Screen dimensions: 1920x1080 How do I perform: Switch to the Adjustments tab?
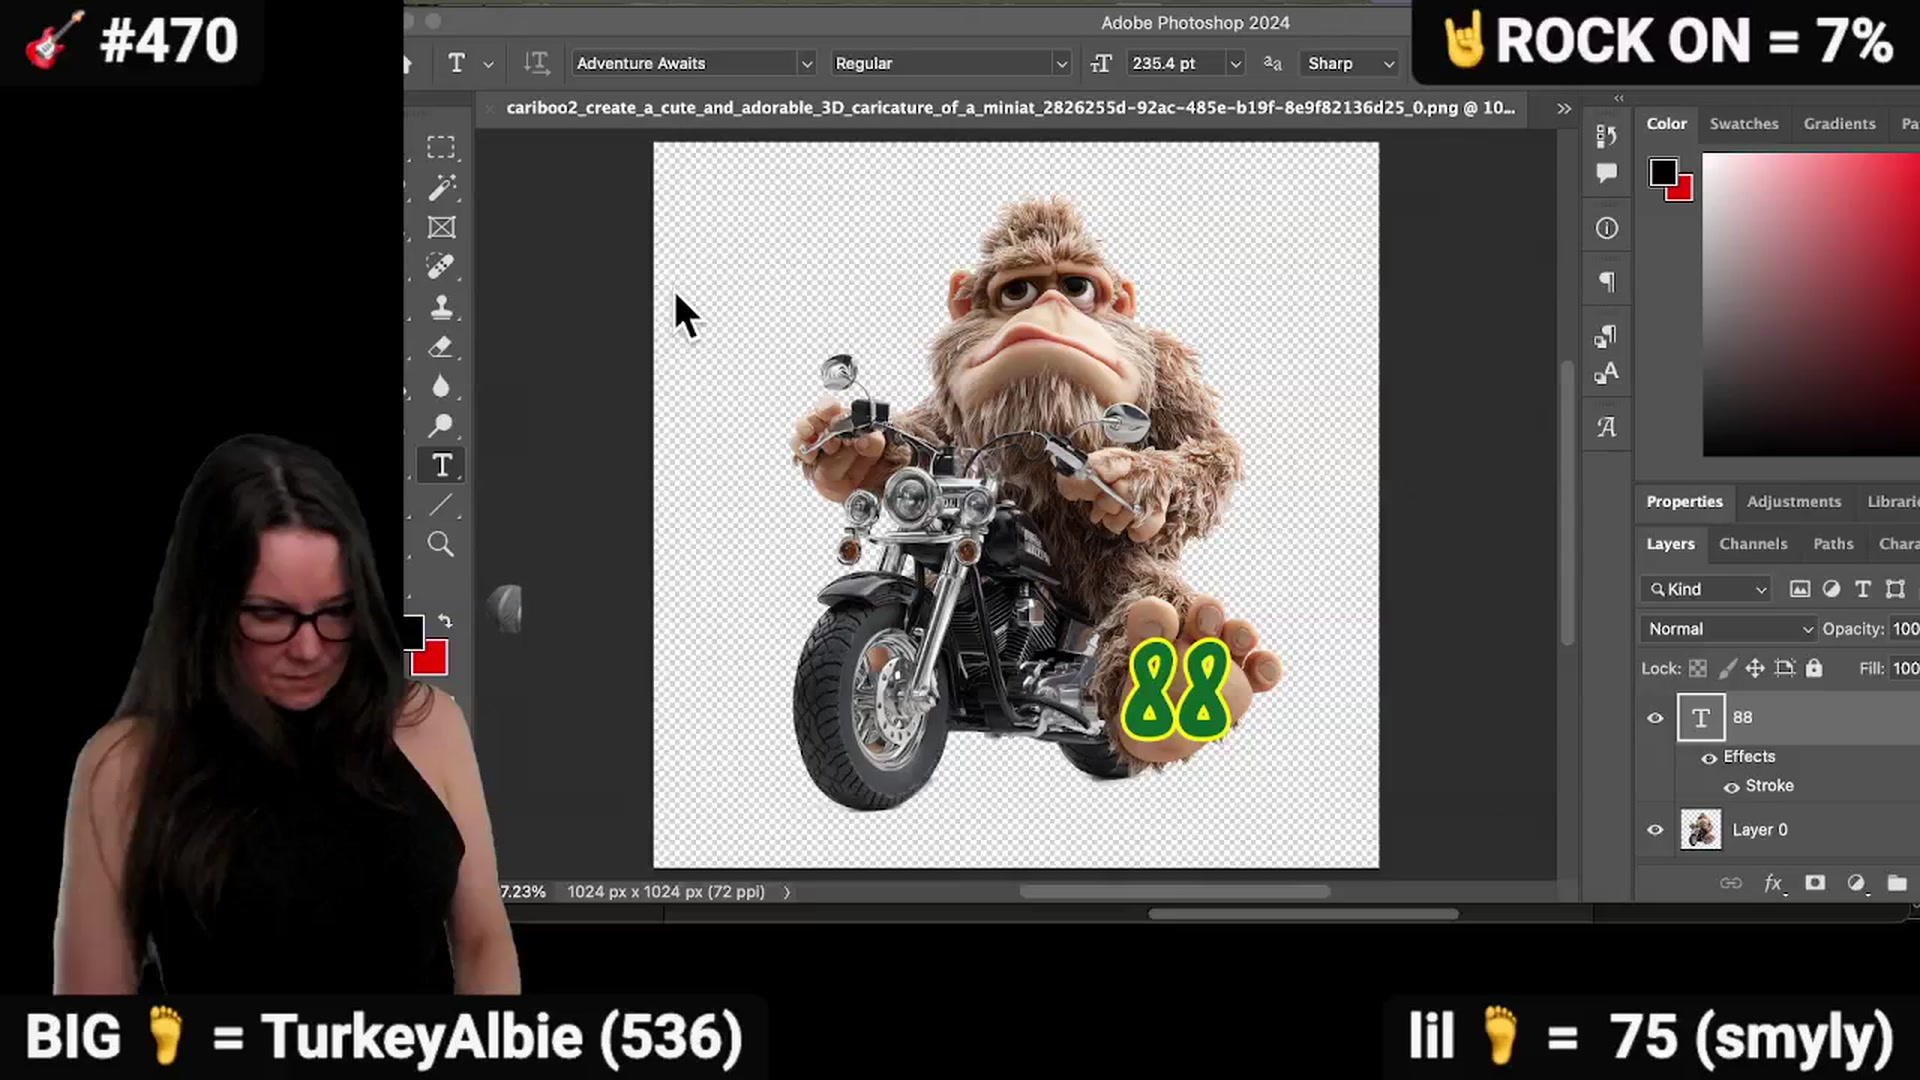[1794, 502]
